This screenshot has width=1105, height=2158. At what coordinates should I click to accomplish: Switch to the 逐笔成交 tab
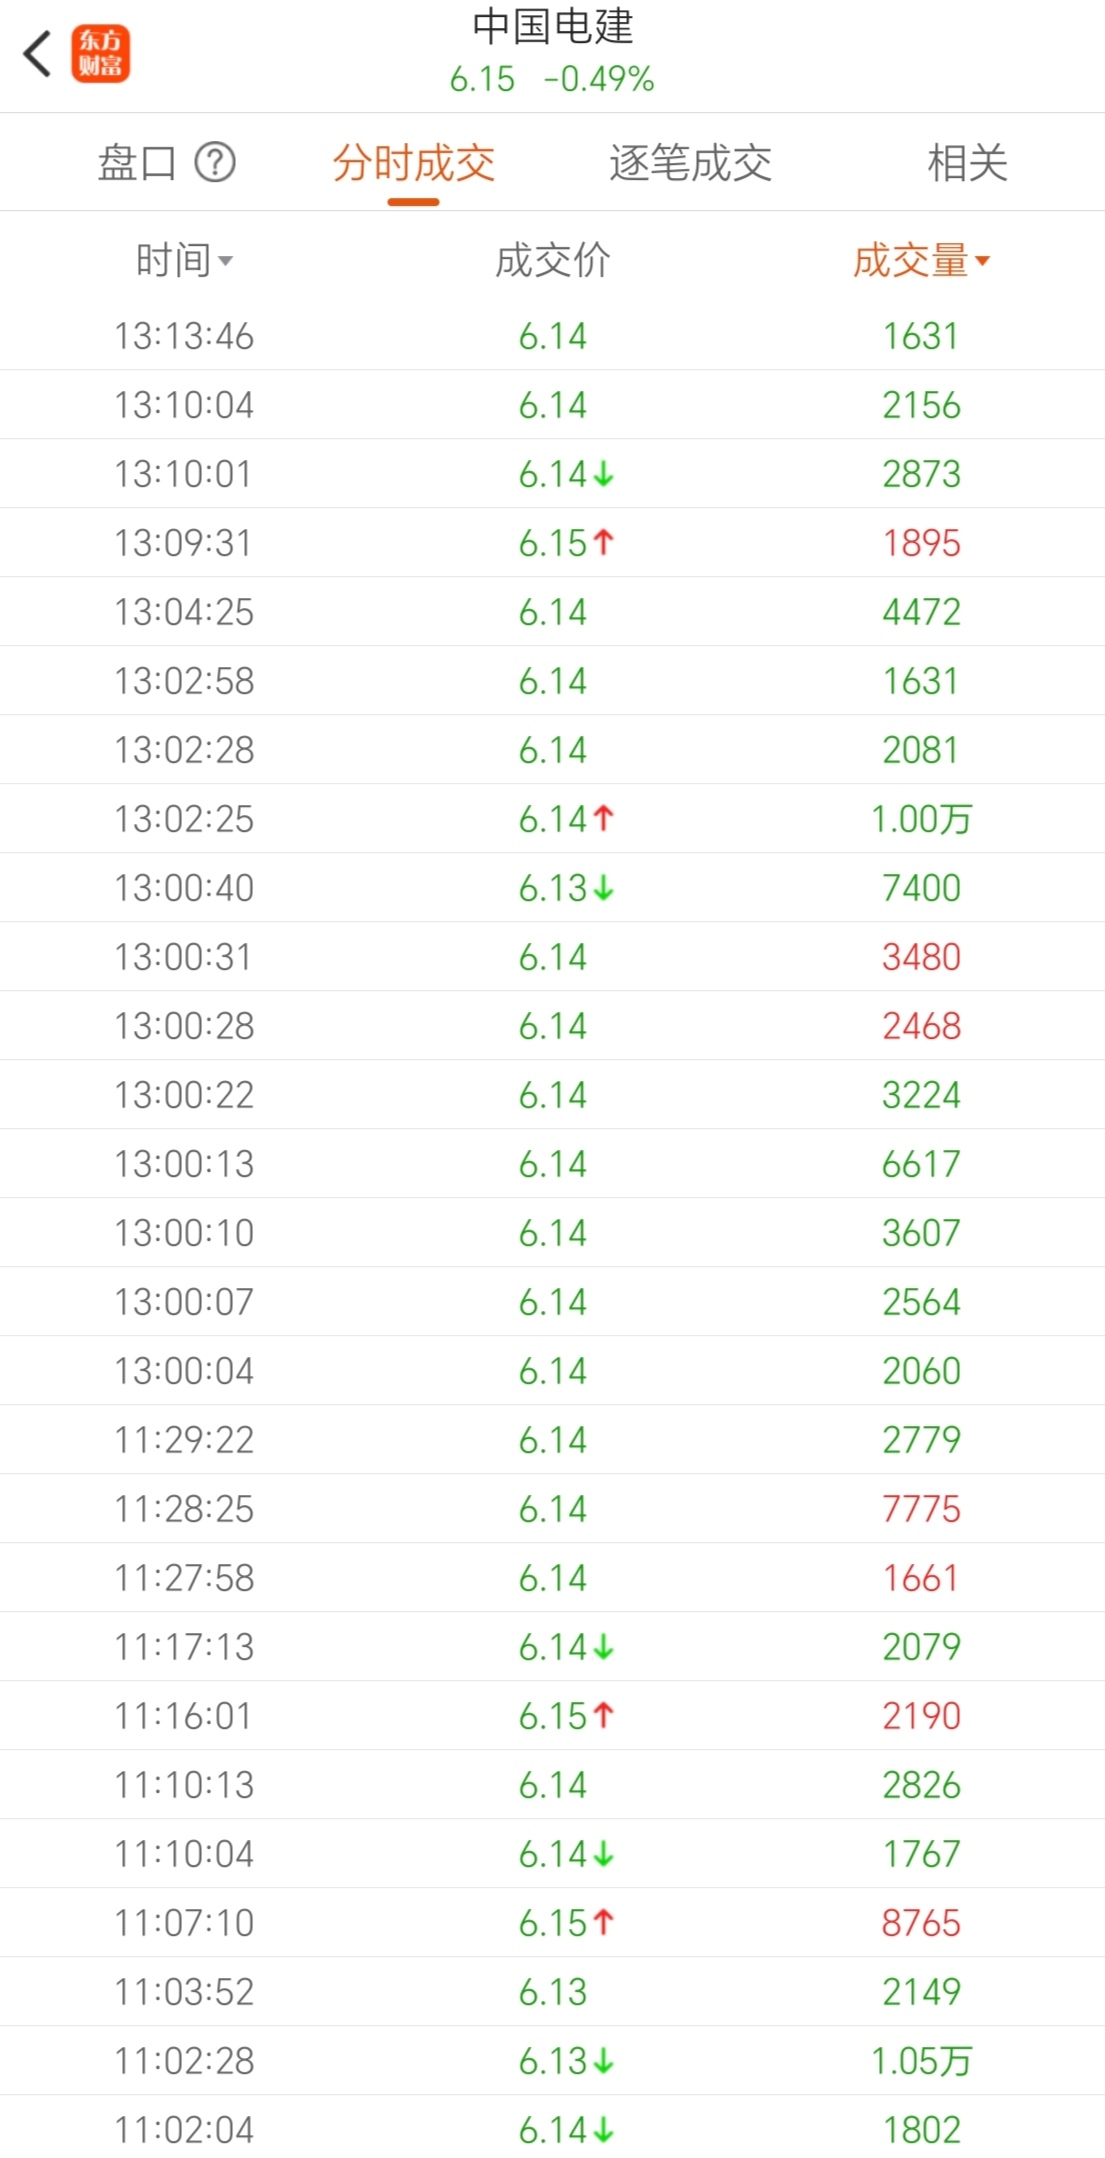690,163
